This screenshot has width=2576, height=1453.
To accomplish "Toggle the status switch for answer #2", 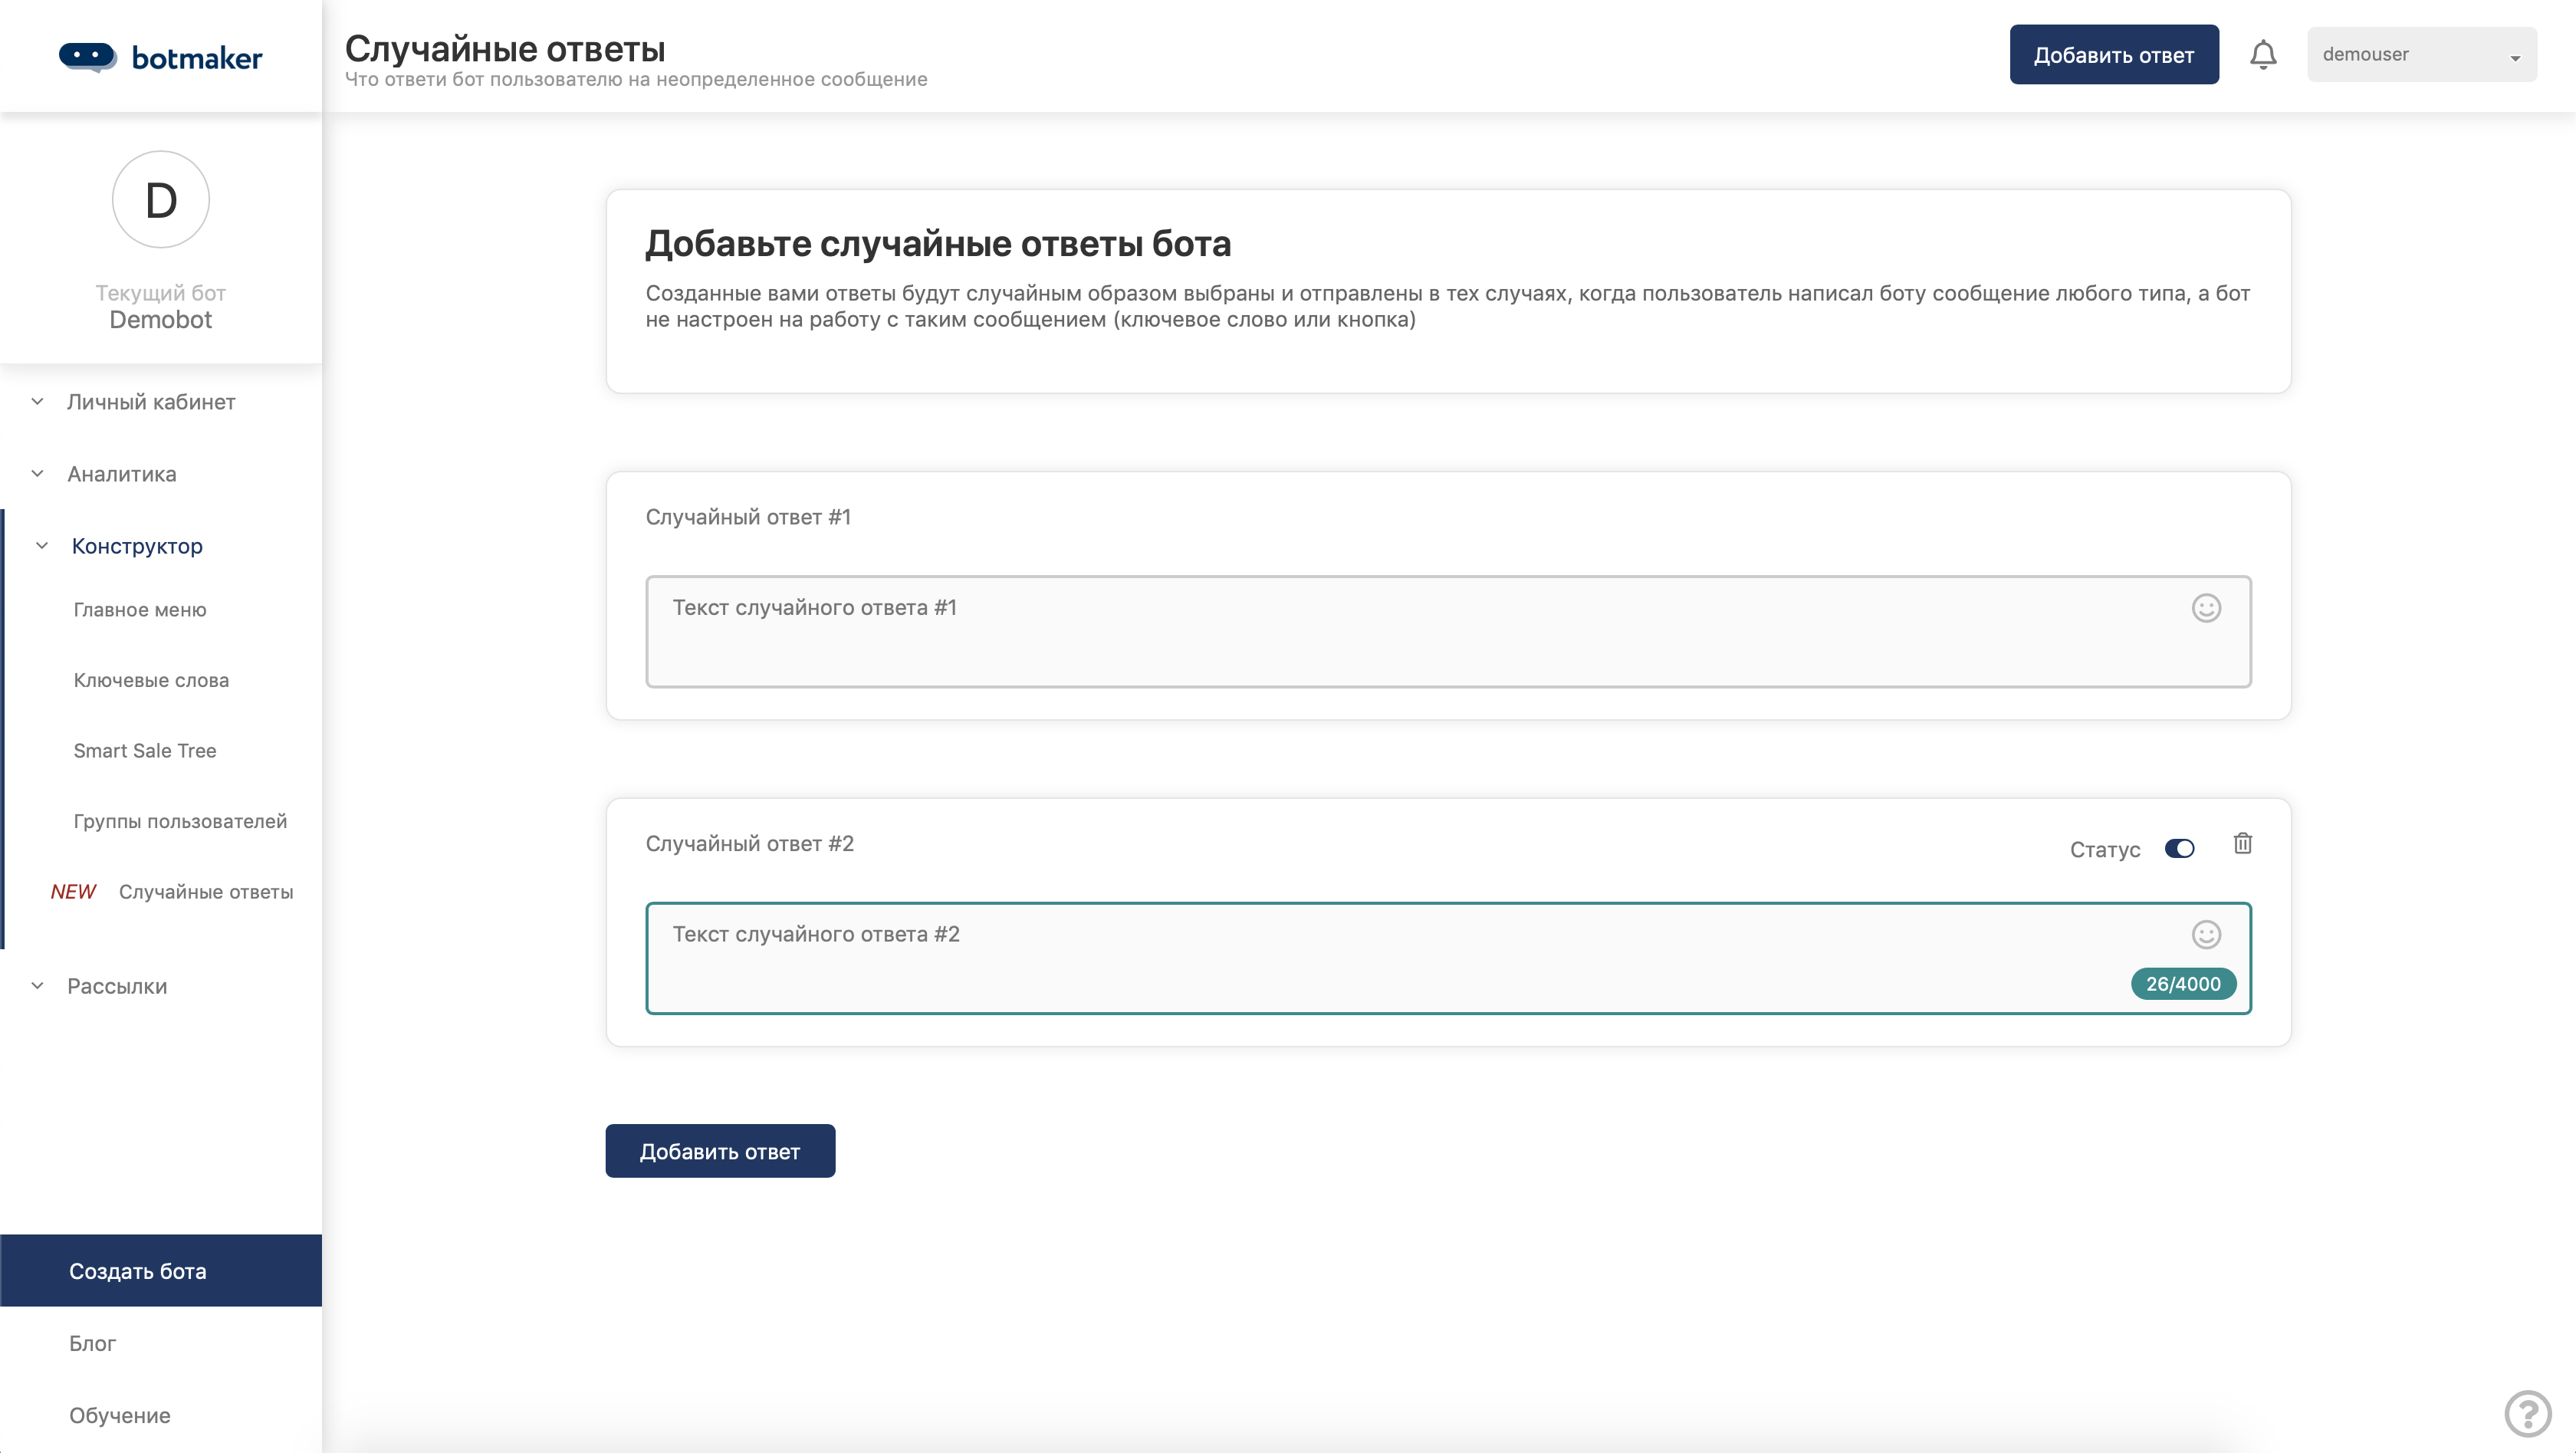I will pyautogui.click(x=2178, y=850).
